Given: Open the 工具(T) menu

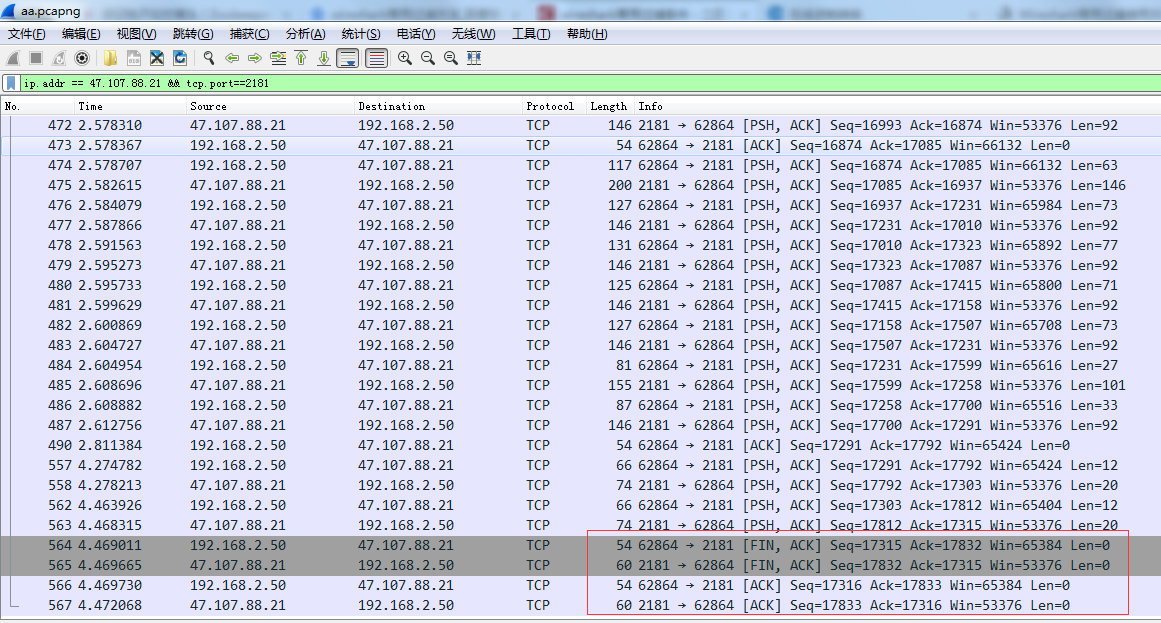Looking at the screenshot, I should (x=531, y=34).
